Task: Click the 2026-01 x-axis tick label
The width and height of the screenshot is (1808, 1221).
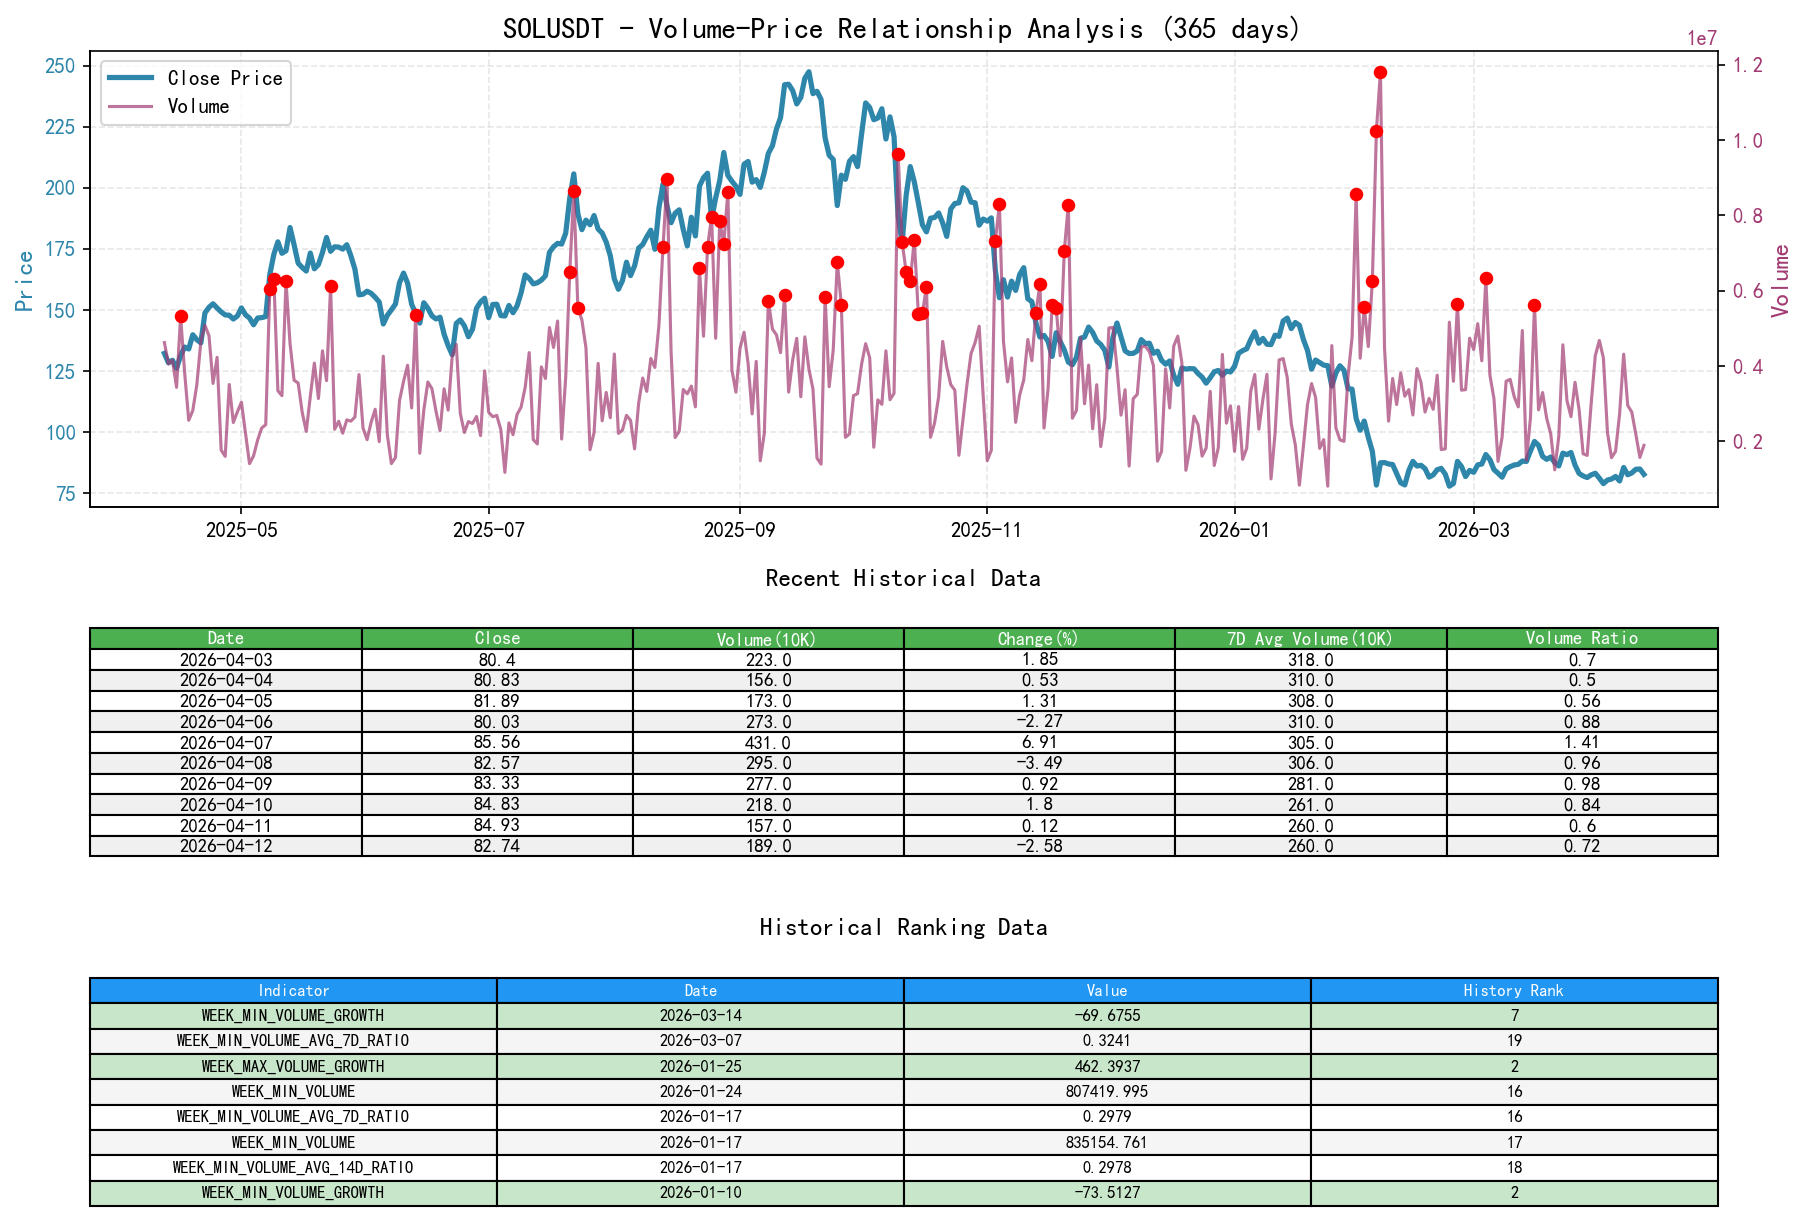Action: 1234,530
